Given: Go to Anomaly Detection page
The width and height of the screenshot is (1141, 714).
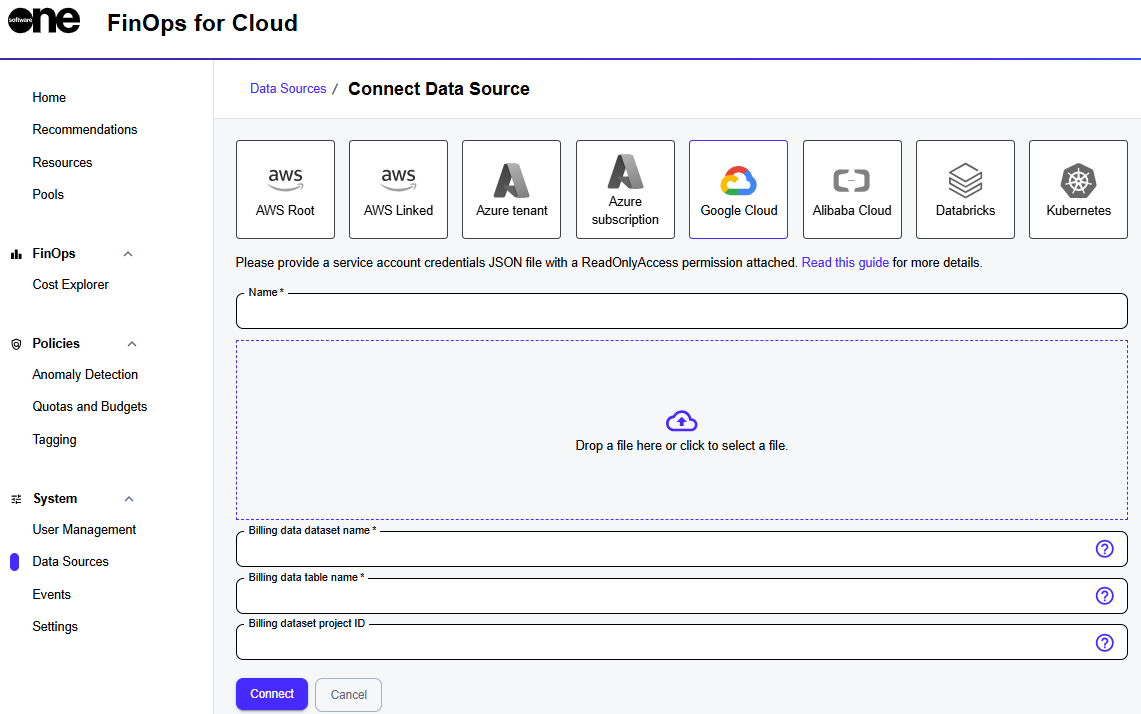Looking at the screenshot, I should click(x=85, y=375).
